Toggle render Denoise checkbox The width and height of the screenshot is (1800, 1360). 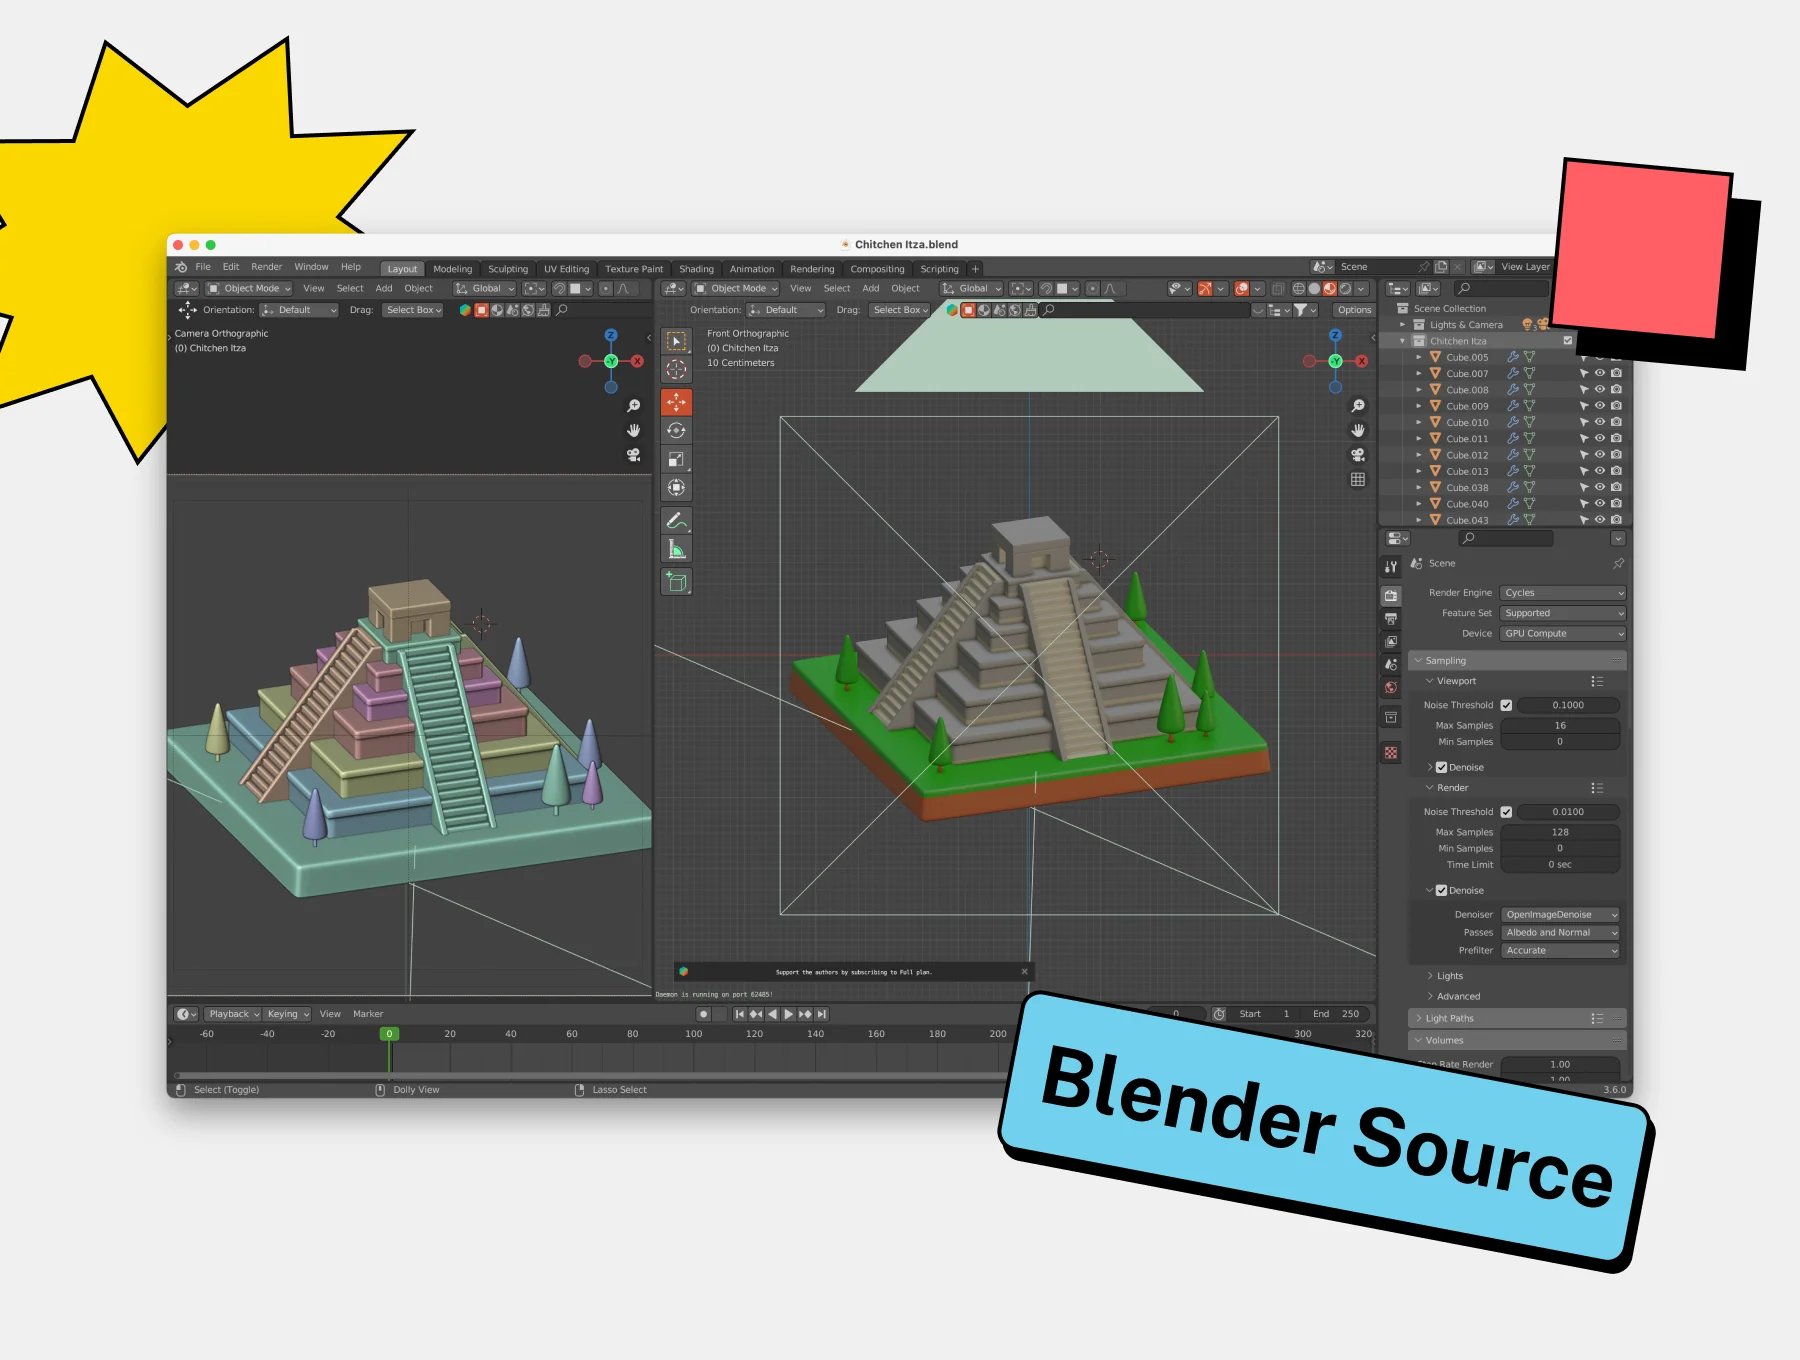[1441, 891]
